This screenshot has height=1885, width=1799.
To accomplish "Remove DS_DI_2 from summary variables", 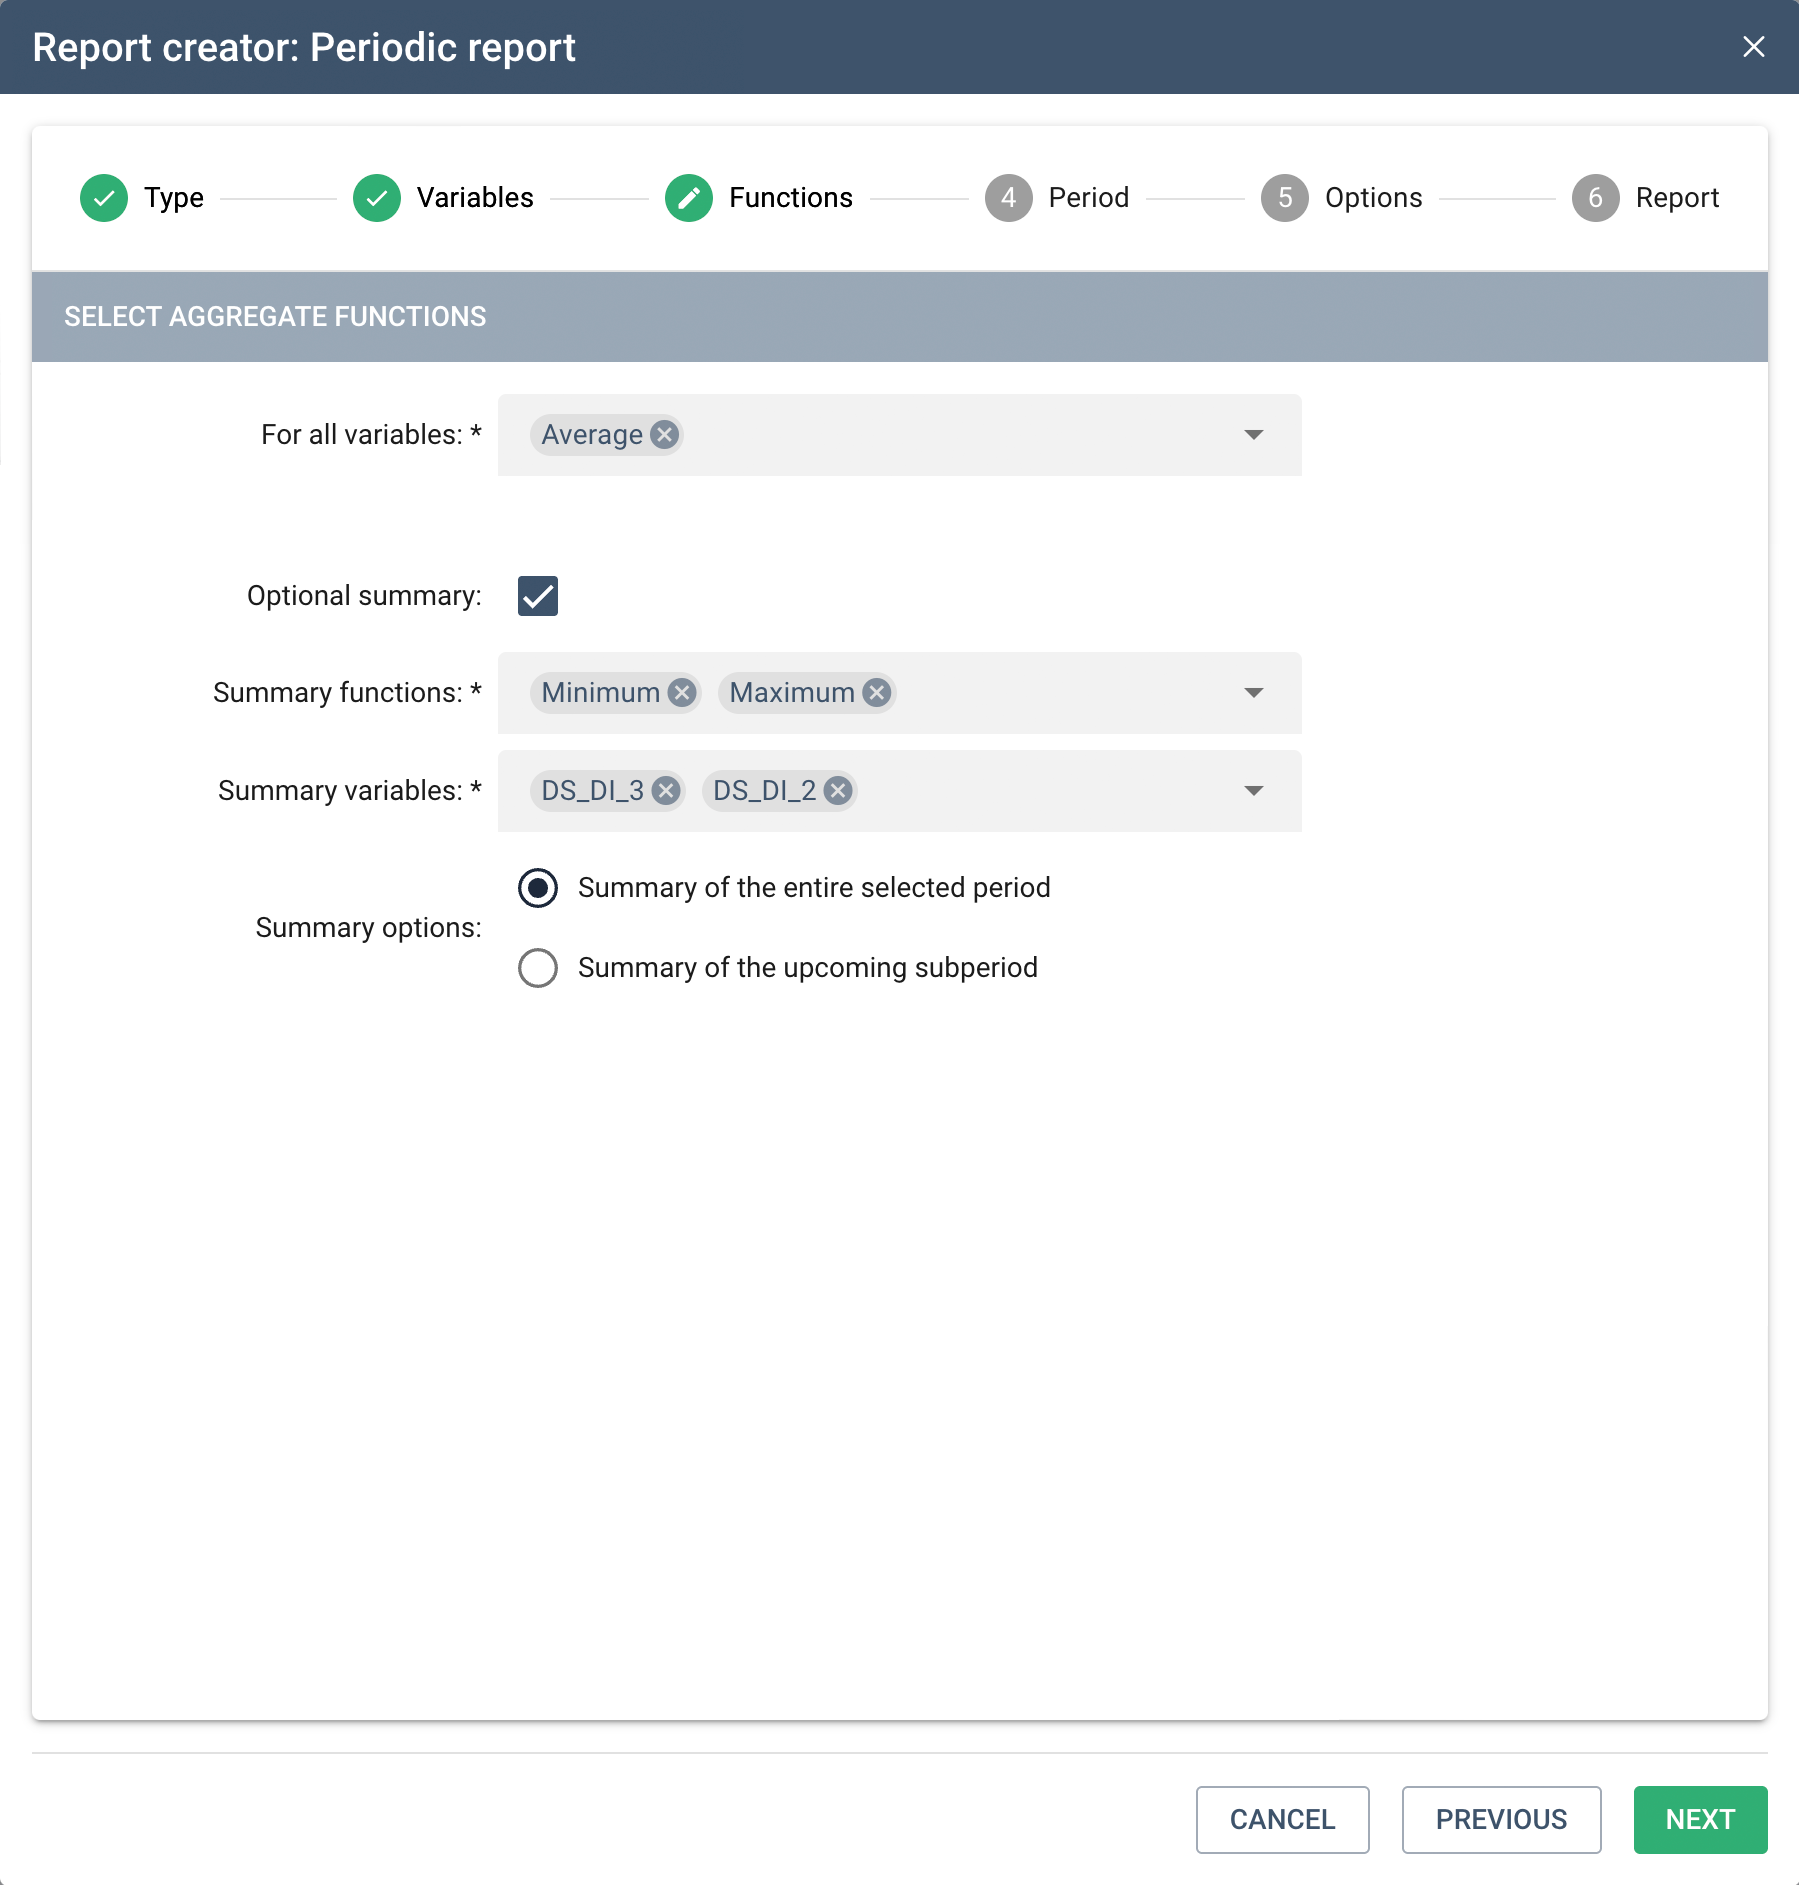I will pos(838,790).
